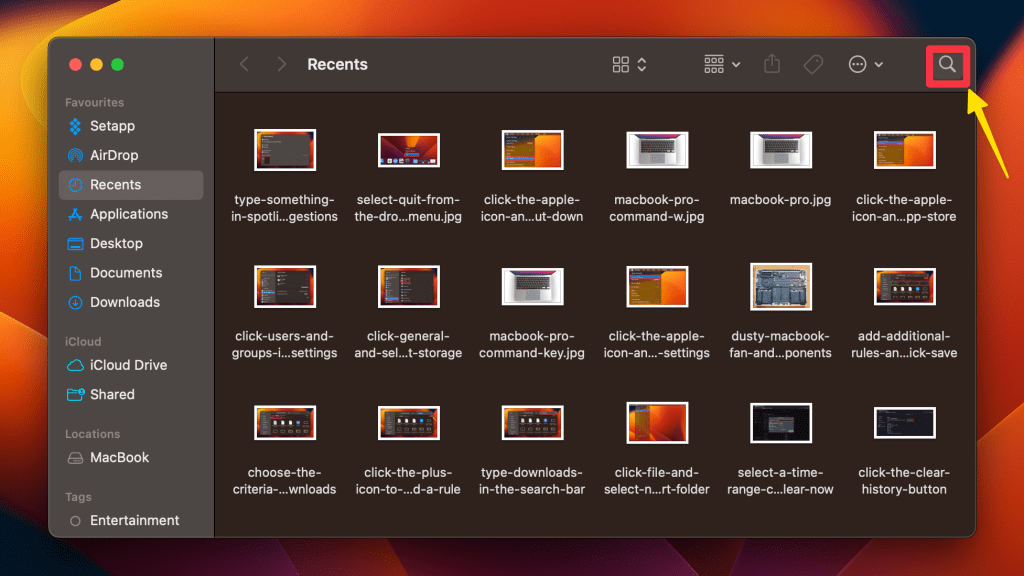The height and width of the screenshot is (576, 1024).
Task: Open AirDrop from the sidebar
Action: point(113,155)
